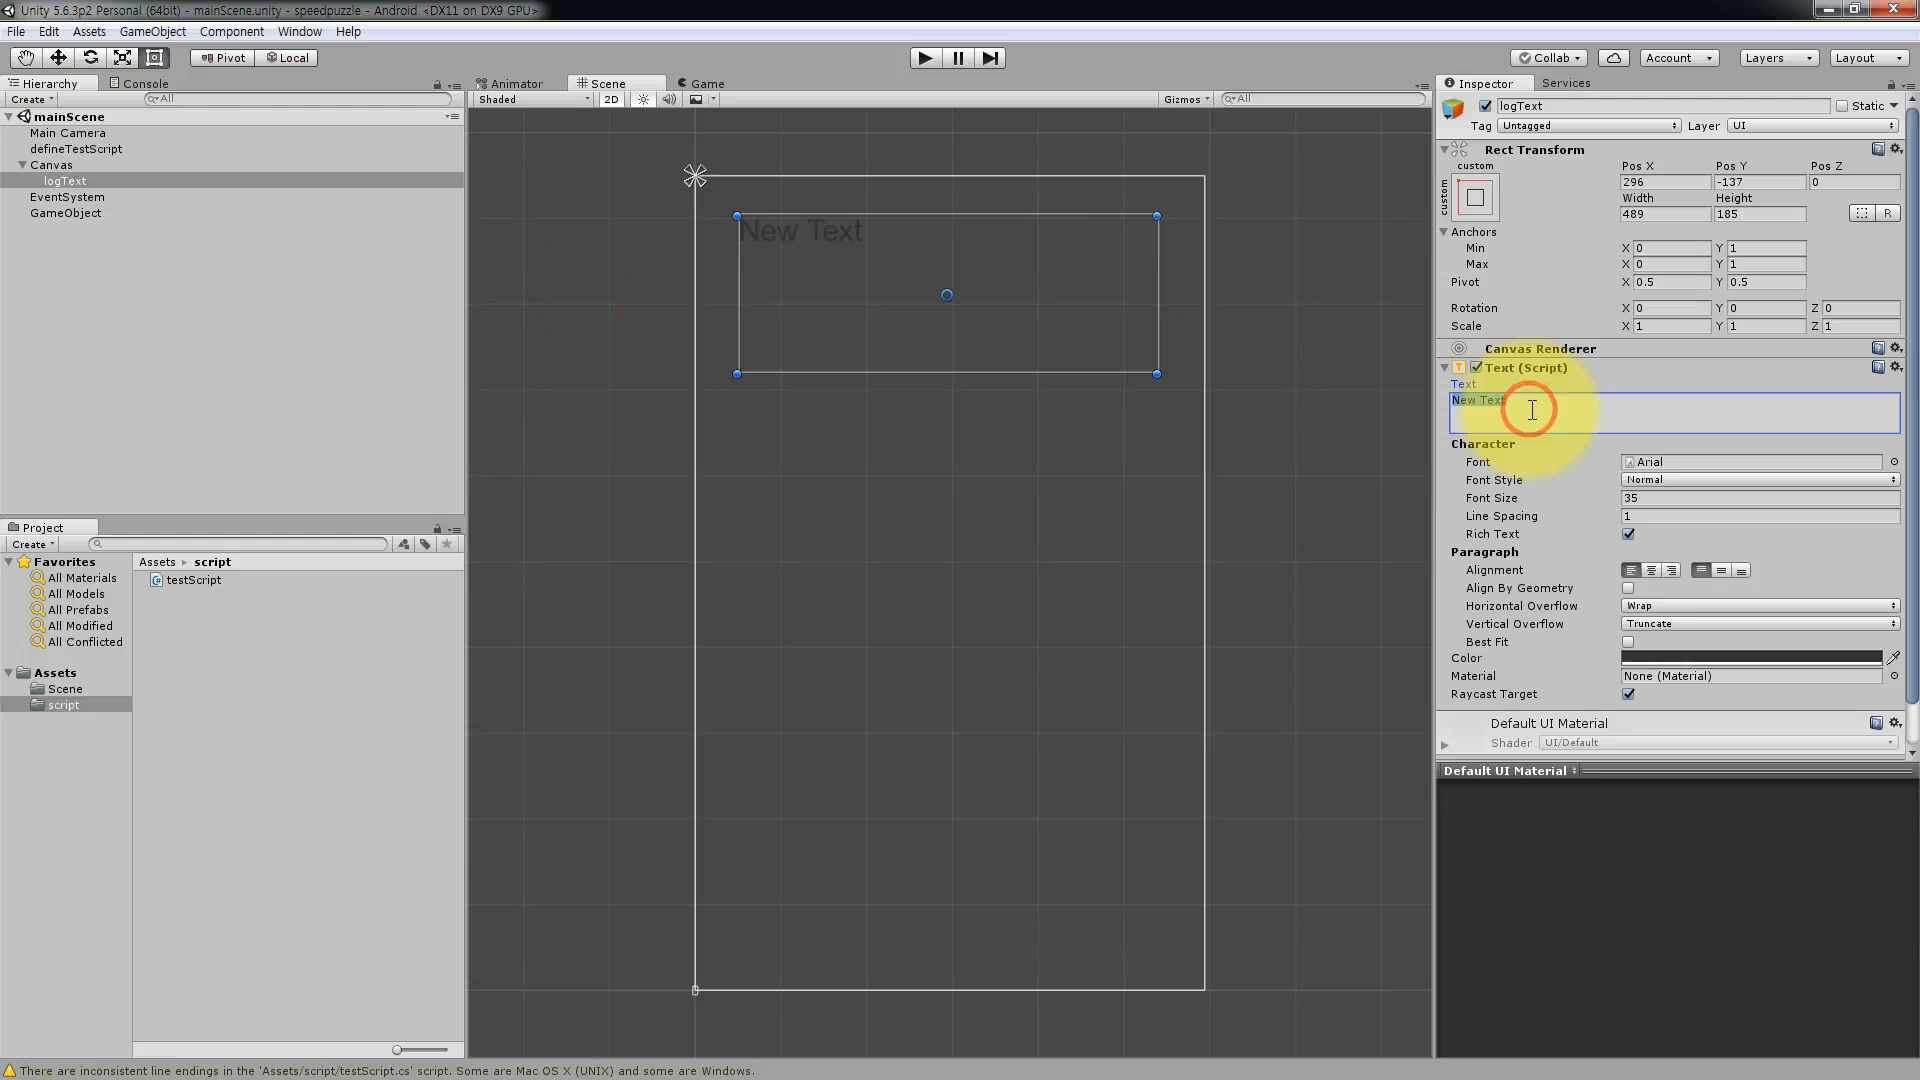Open Canvas Renderer gear menu
Viewport: 1920px width, 1080px height.
click(1896, 348)
